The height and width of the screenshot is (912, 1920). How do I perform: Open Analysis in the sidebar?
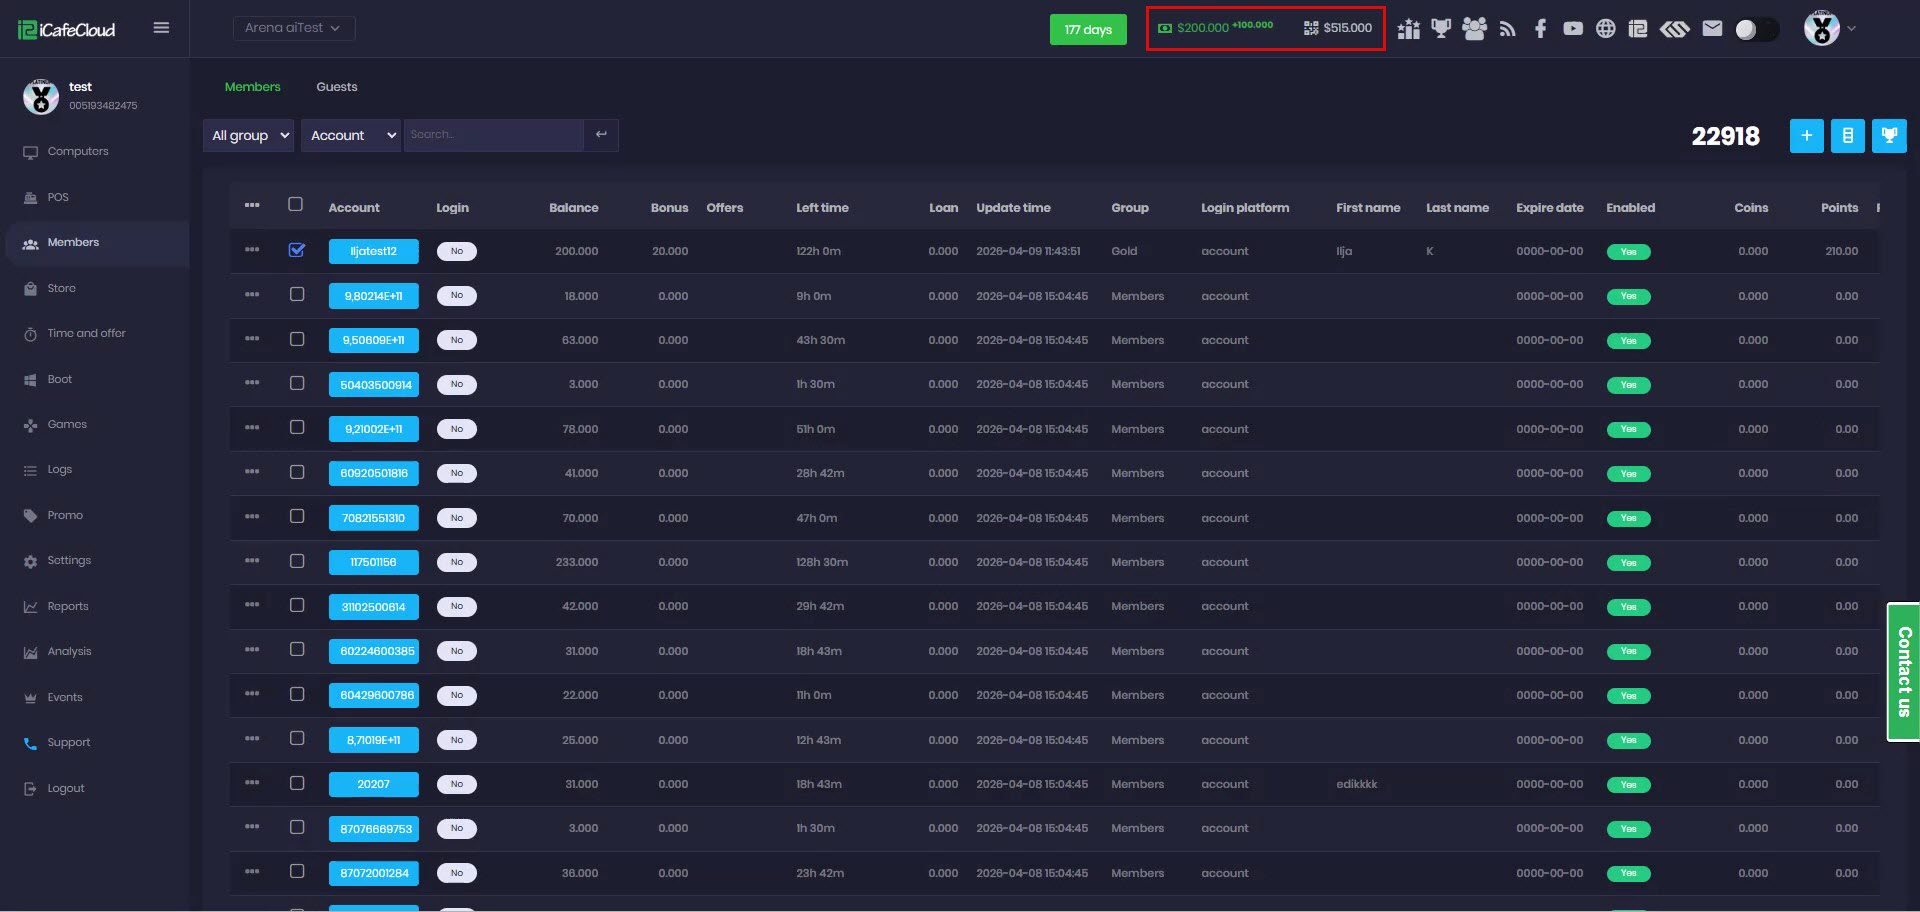click(x=69, y=651)
